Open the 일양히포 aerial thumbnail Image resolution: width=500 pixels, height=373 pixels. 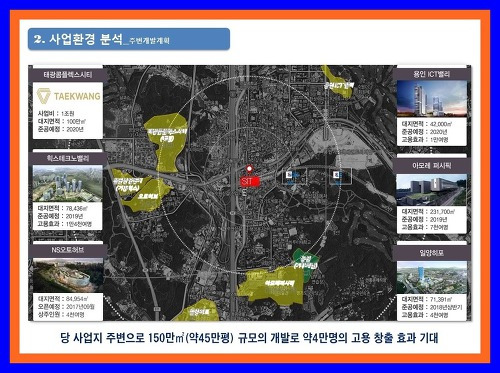point(431,278)
